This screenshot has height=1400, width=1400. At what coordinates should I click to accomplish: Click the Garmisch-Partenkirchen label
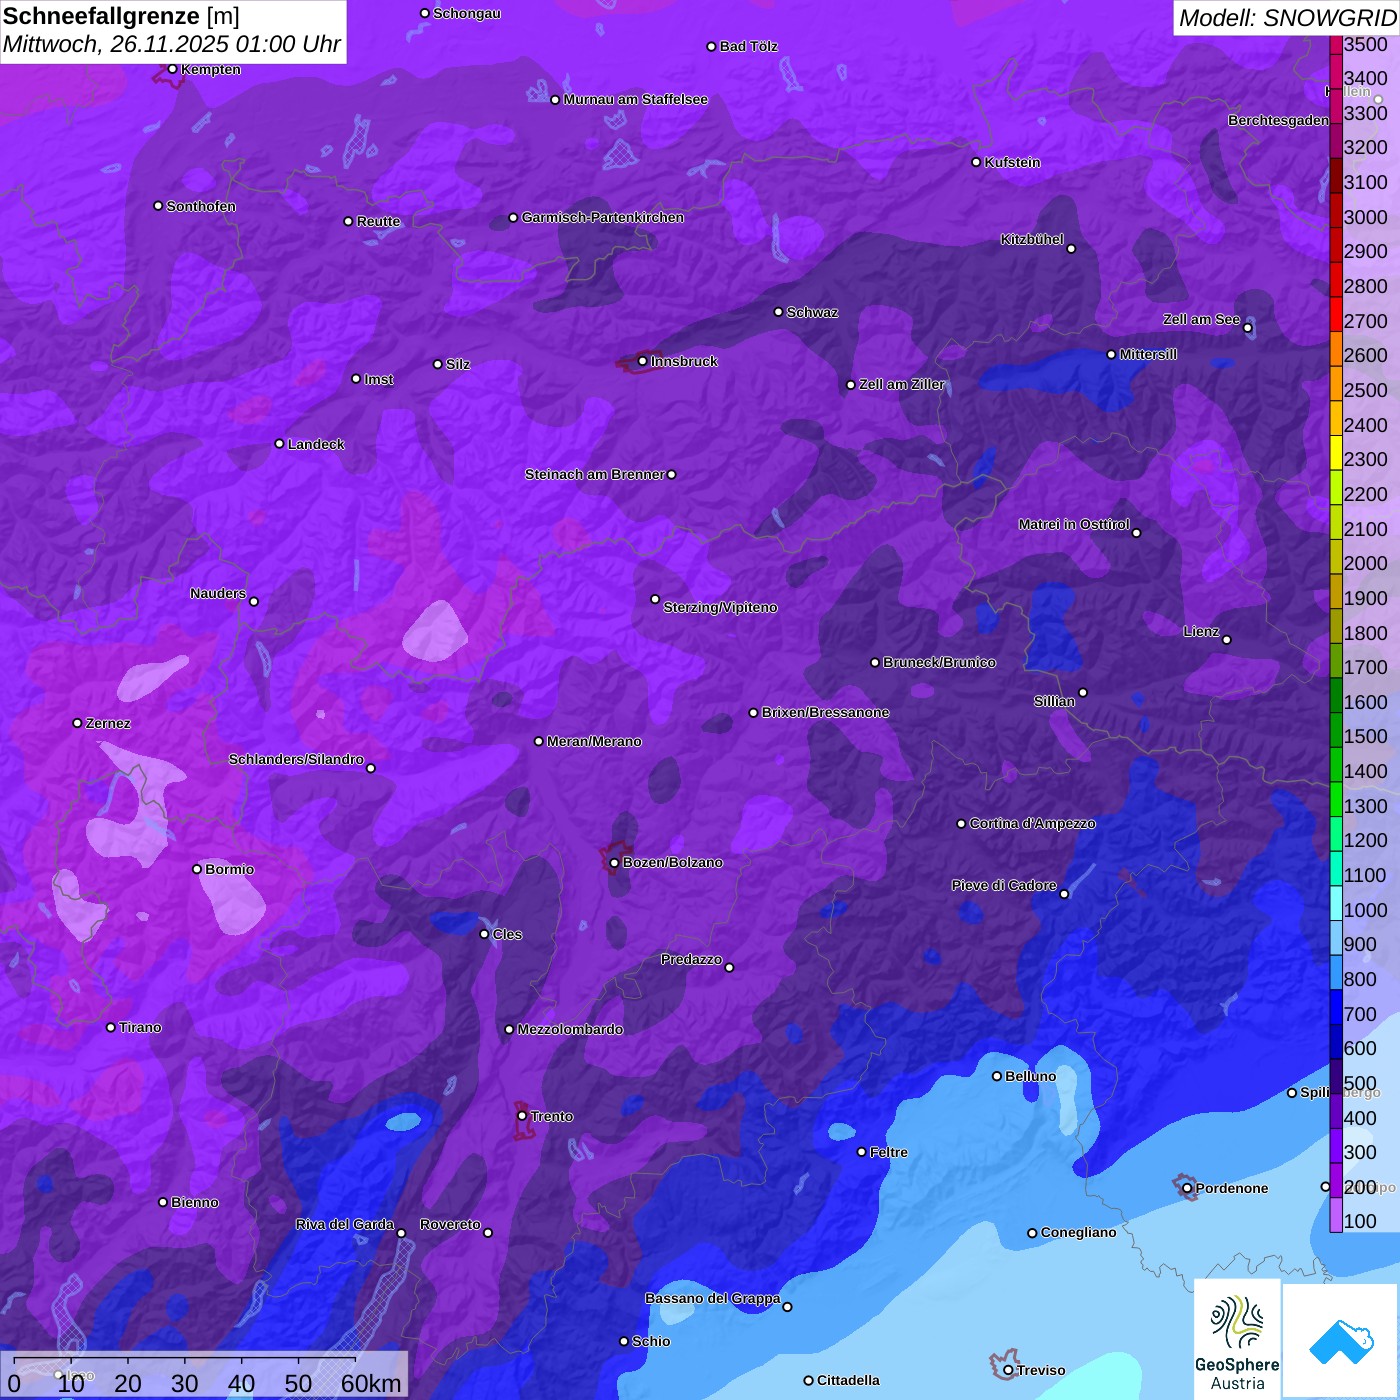[x=603, y=217]
